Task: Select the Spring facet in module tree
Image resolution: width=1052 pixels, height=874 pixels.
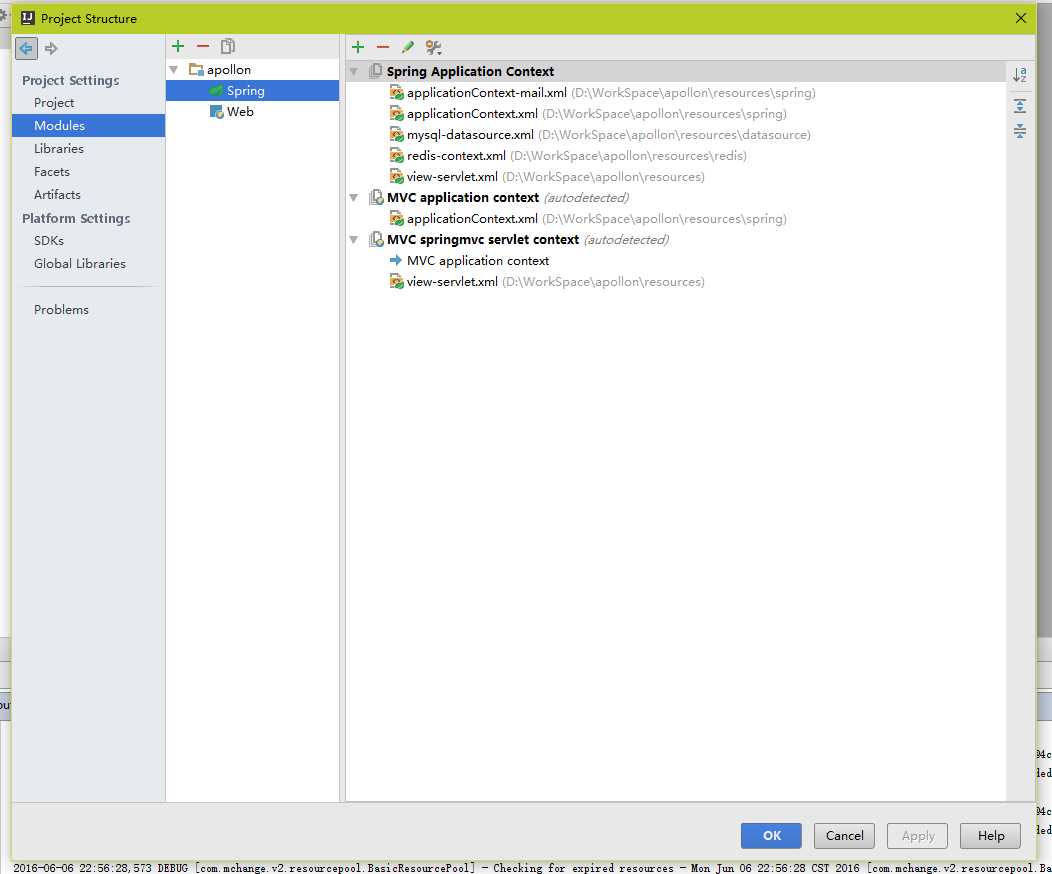Action: pos(252,91)
